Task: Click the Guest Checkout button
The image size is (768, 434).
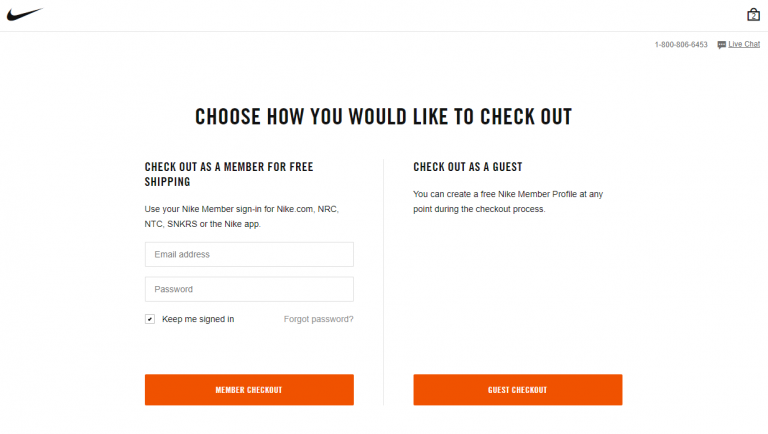Action: (x=518, y=390)
